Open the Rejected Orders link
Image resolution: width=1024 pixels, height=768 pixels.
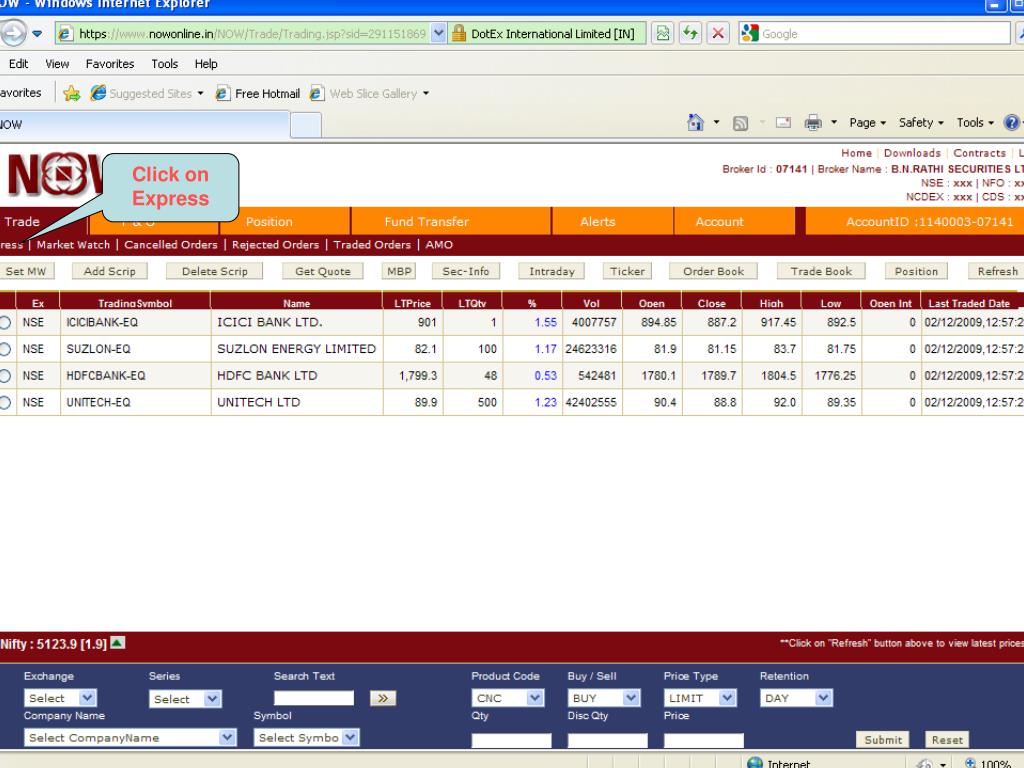(x=276, y=245)
